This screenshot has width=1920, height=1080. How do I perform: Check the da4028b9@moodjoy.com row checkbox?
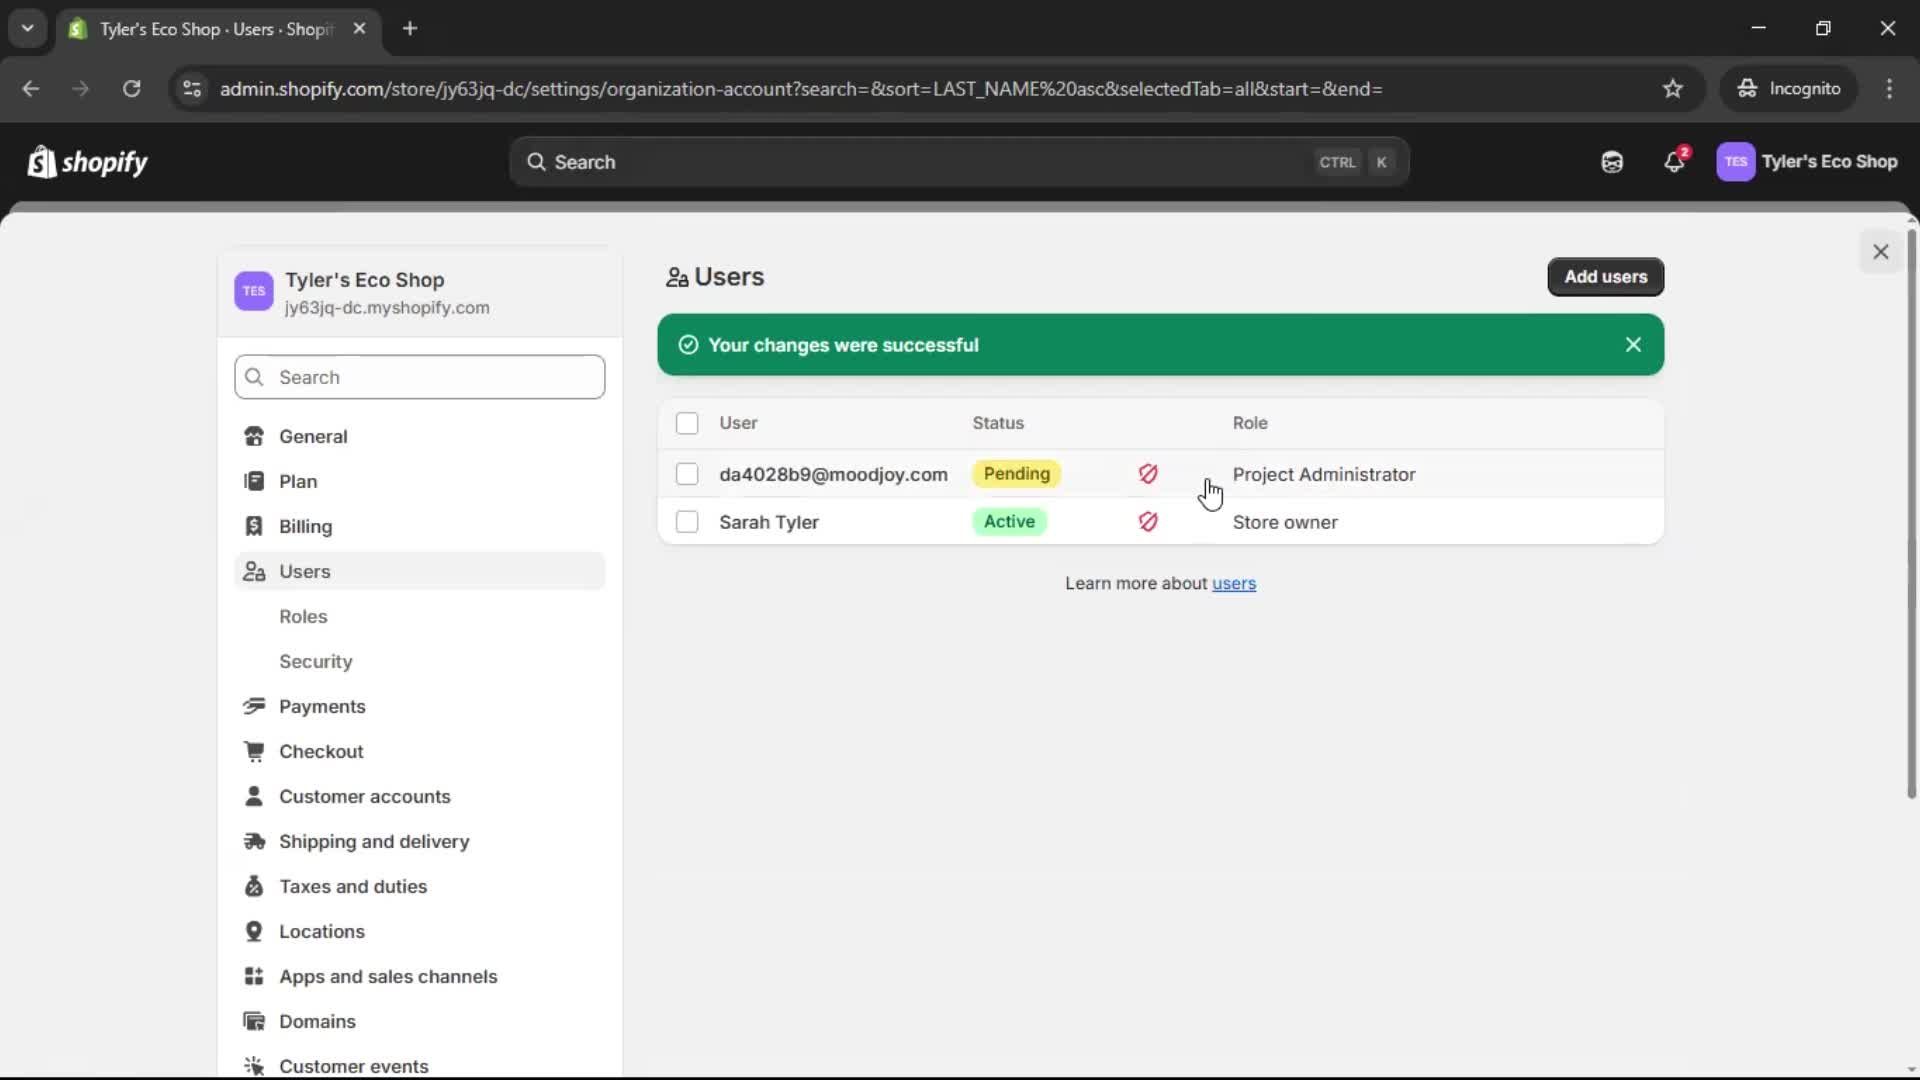pos(687,474)
